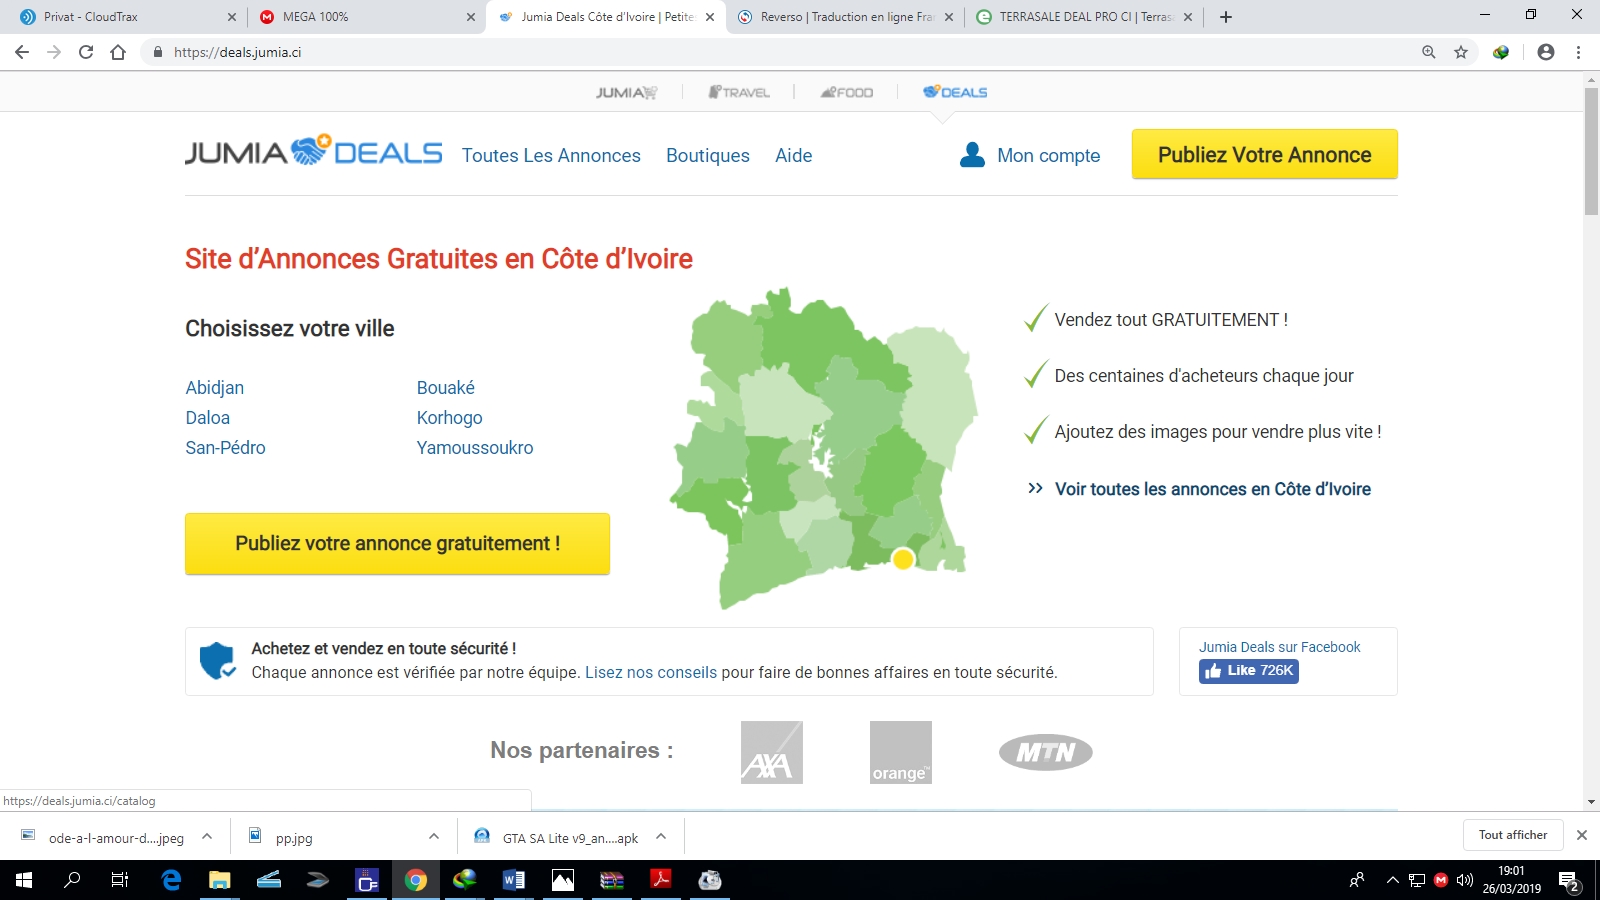Click the MTN partner logo
This screenshot has height=900, width=1600.
coord(1045,752)
